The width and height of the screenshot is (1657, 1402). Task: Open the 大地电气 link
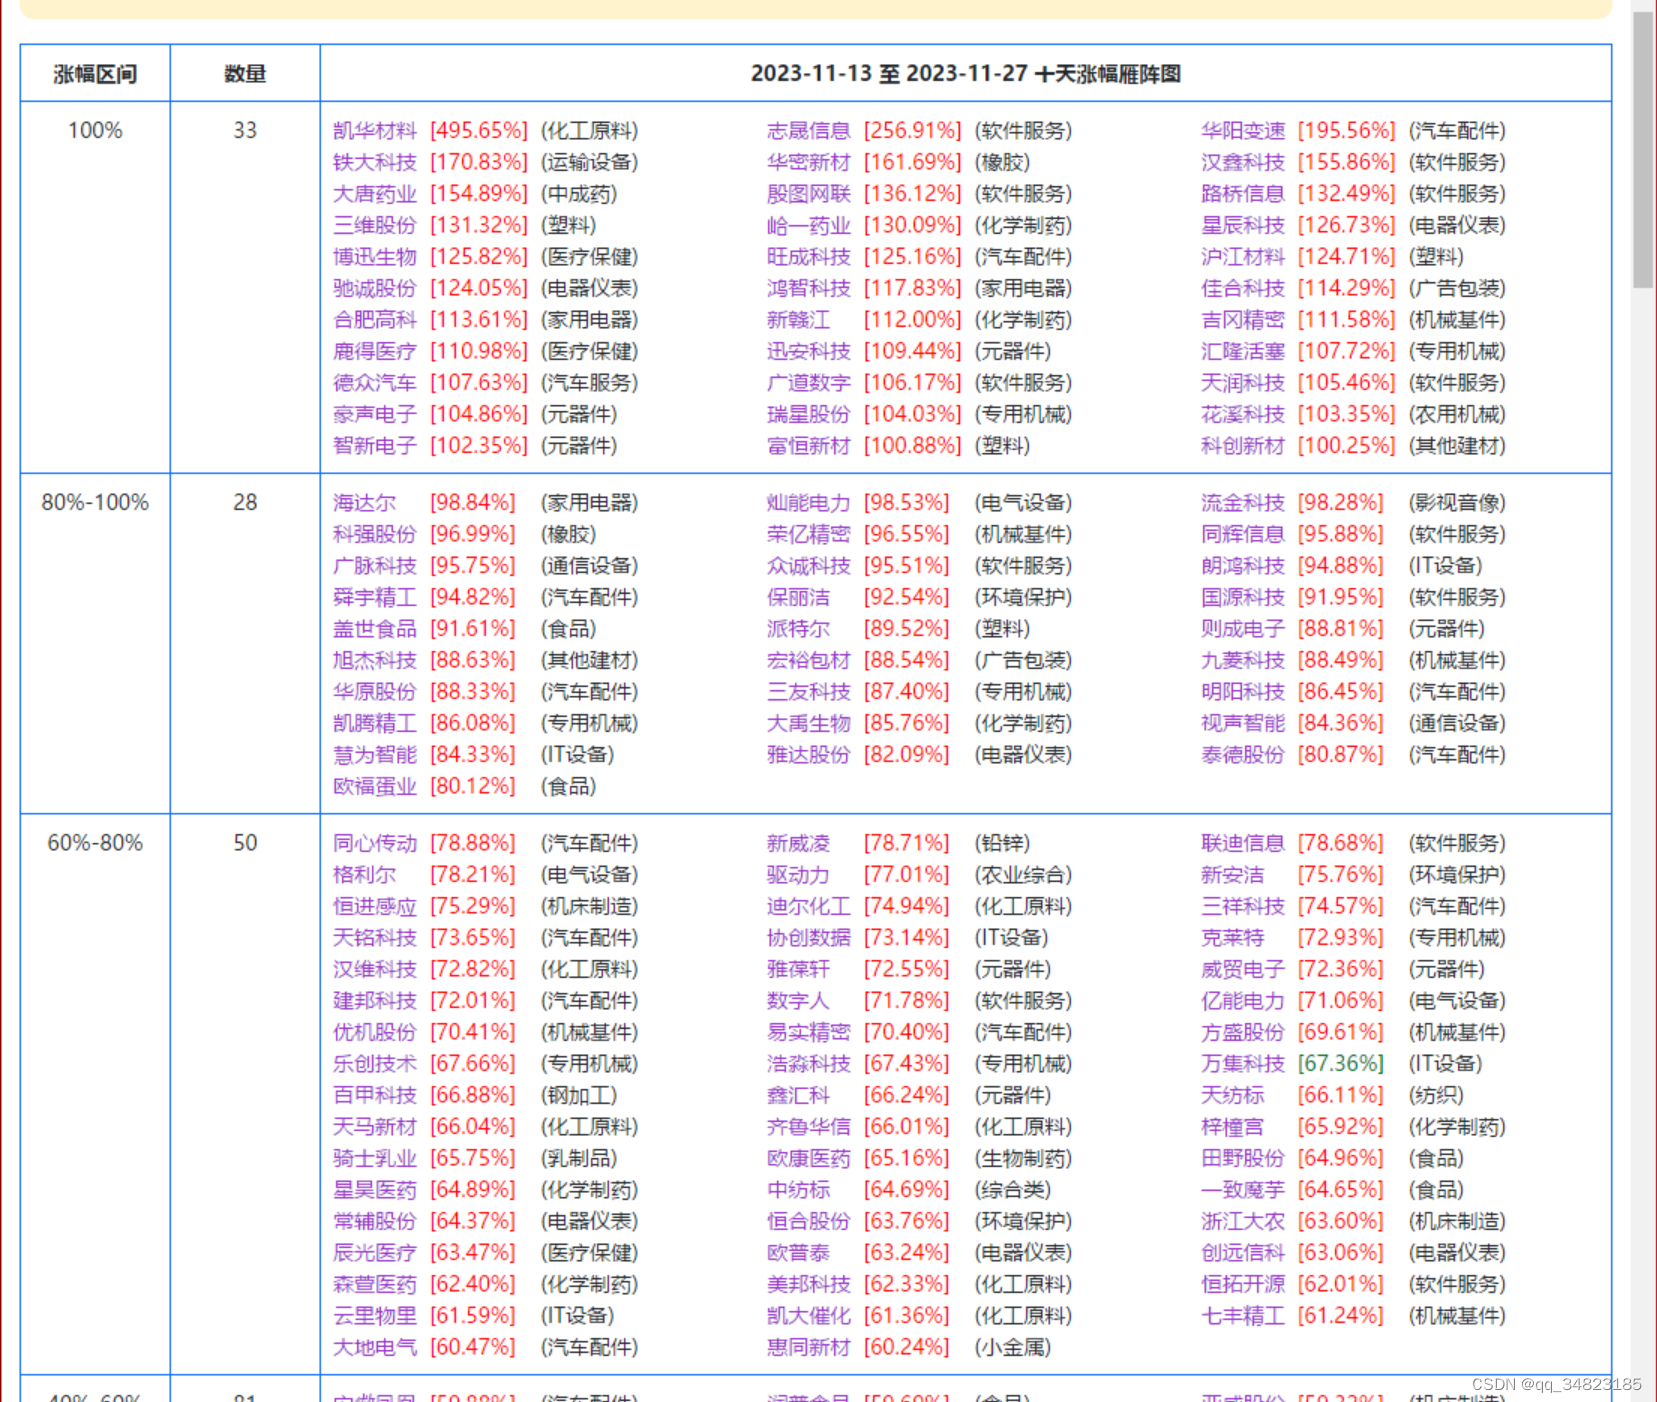375,1347
